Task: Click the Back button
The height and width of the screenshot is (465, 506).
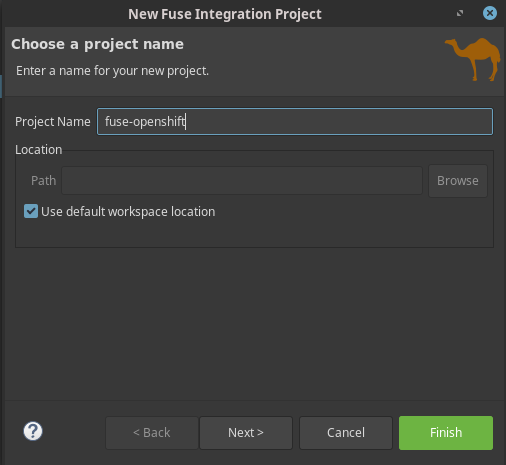Action: tap(152, 433)
